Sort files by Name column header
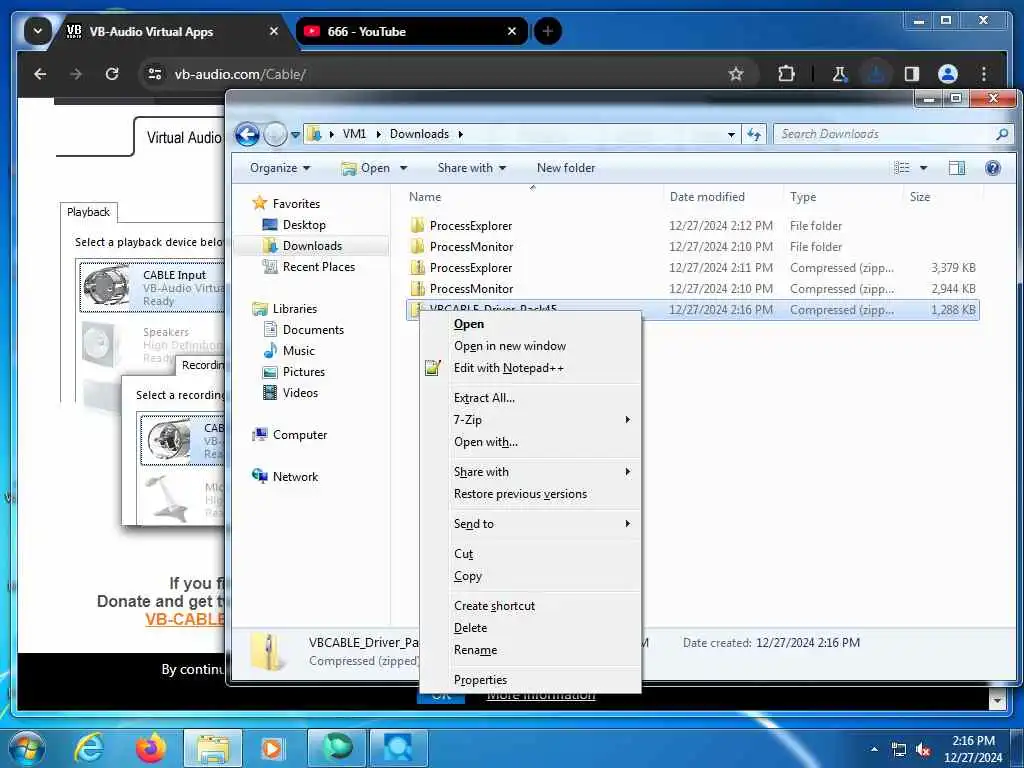 pyautogui.click(x=424, y=197)
